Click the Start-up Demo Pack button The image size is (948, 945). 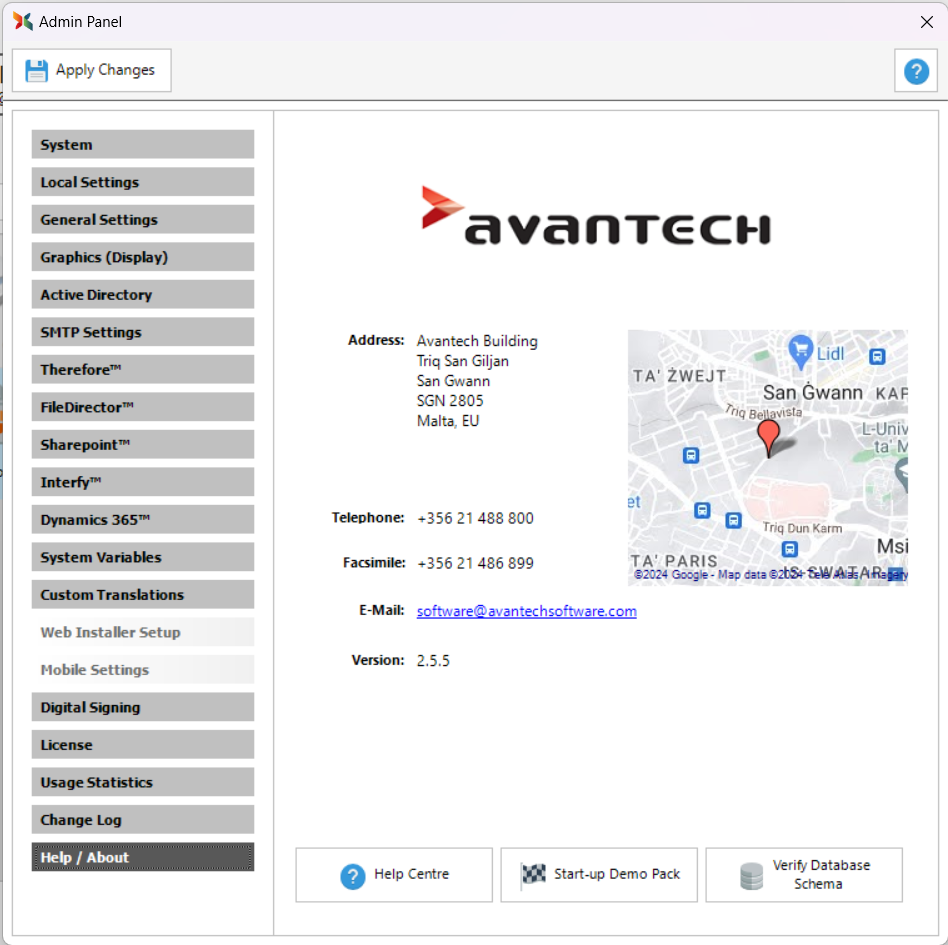pos(599,875)
